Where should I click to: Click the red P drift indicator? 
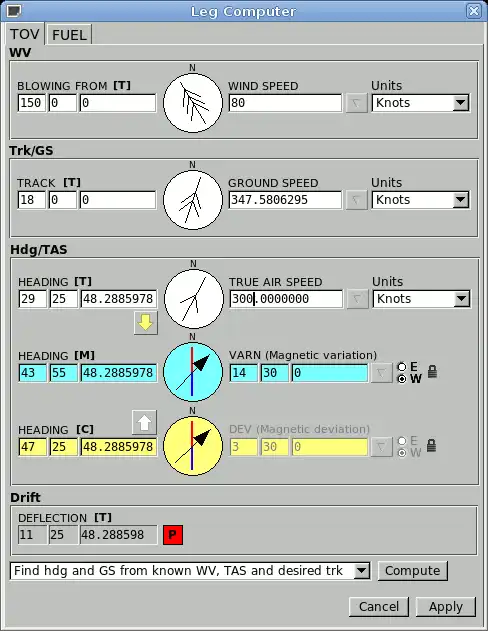click(x=173, y=535)
